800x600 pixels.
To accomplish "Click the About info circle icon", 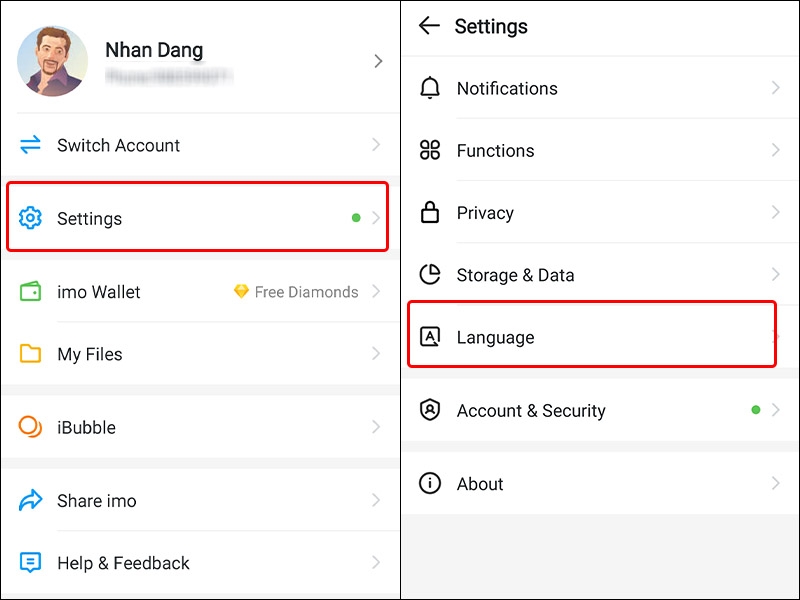I will [430, 483].
